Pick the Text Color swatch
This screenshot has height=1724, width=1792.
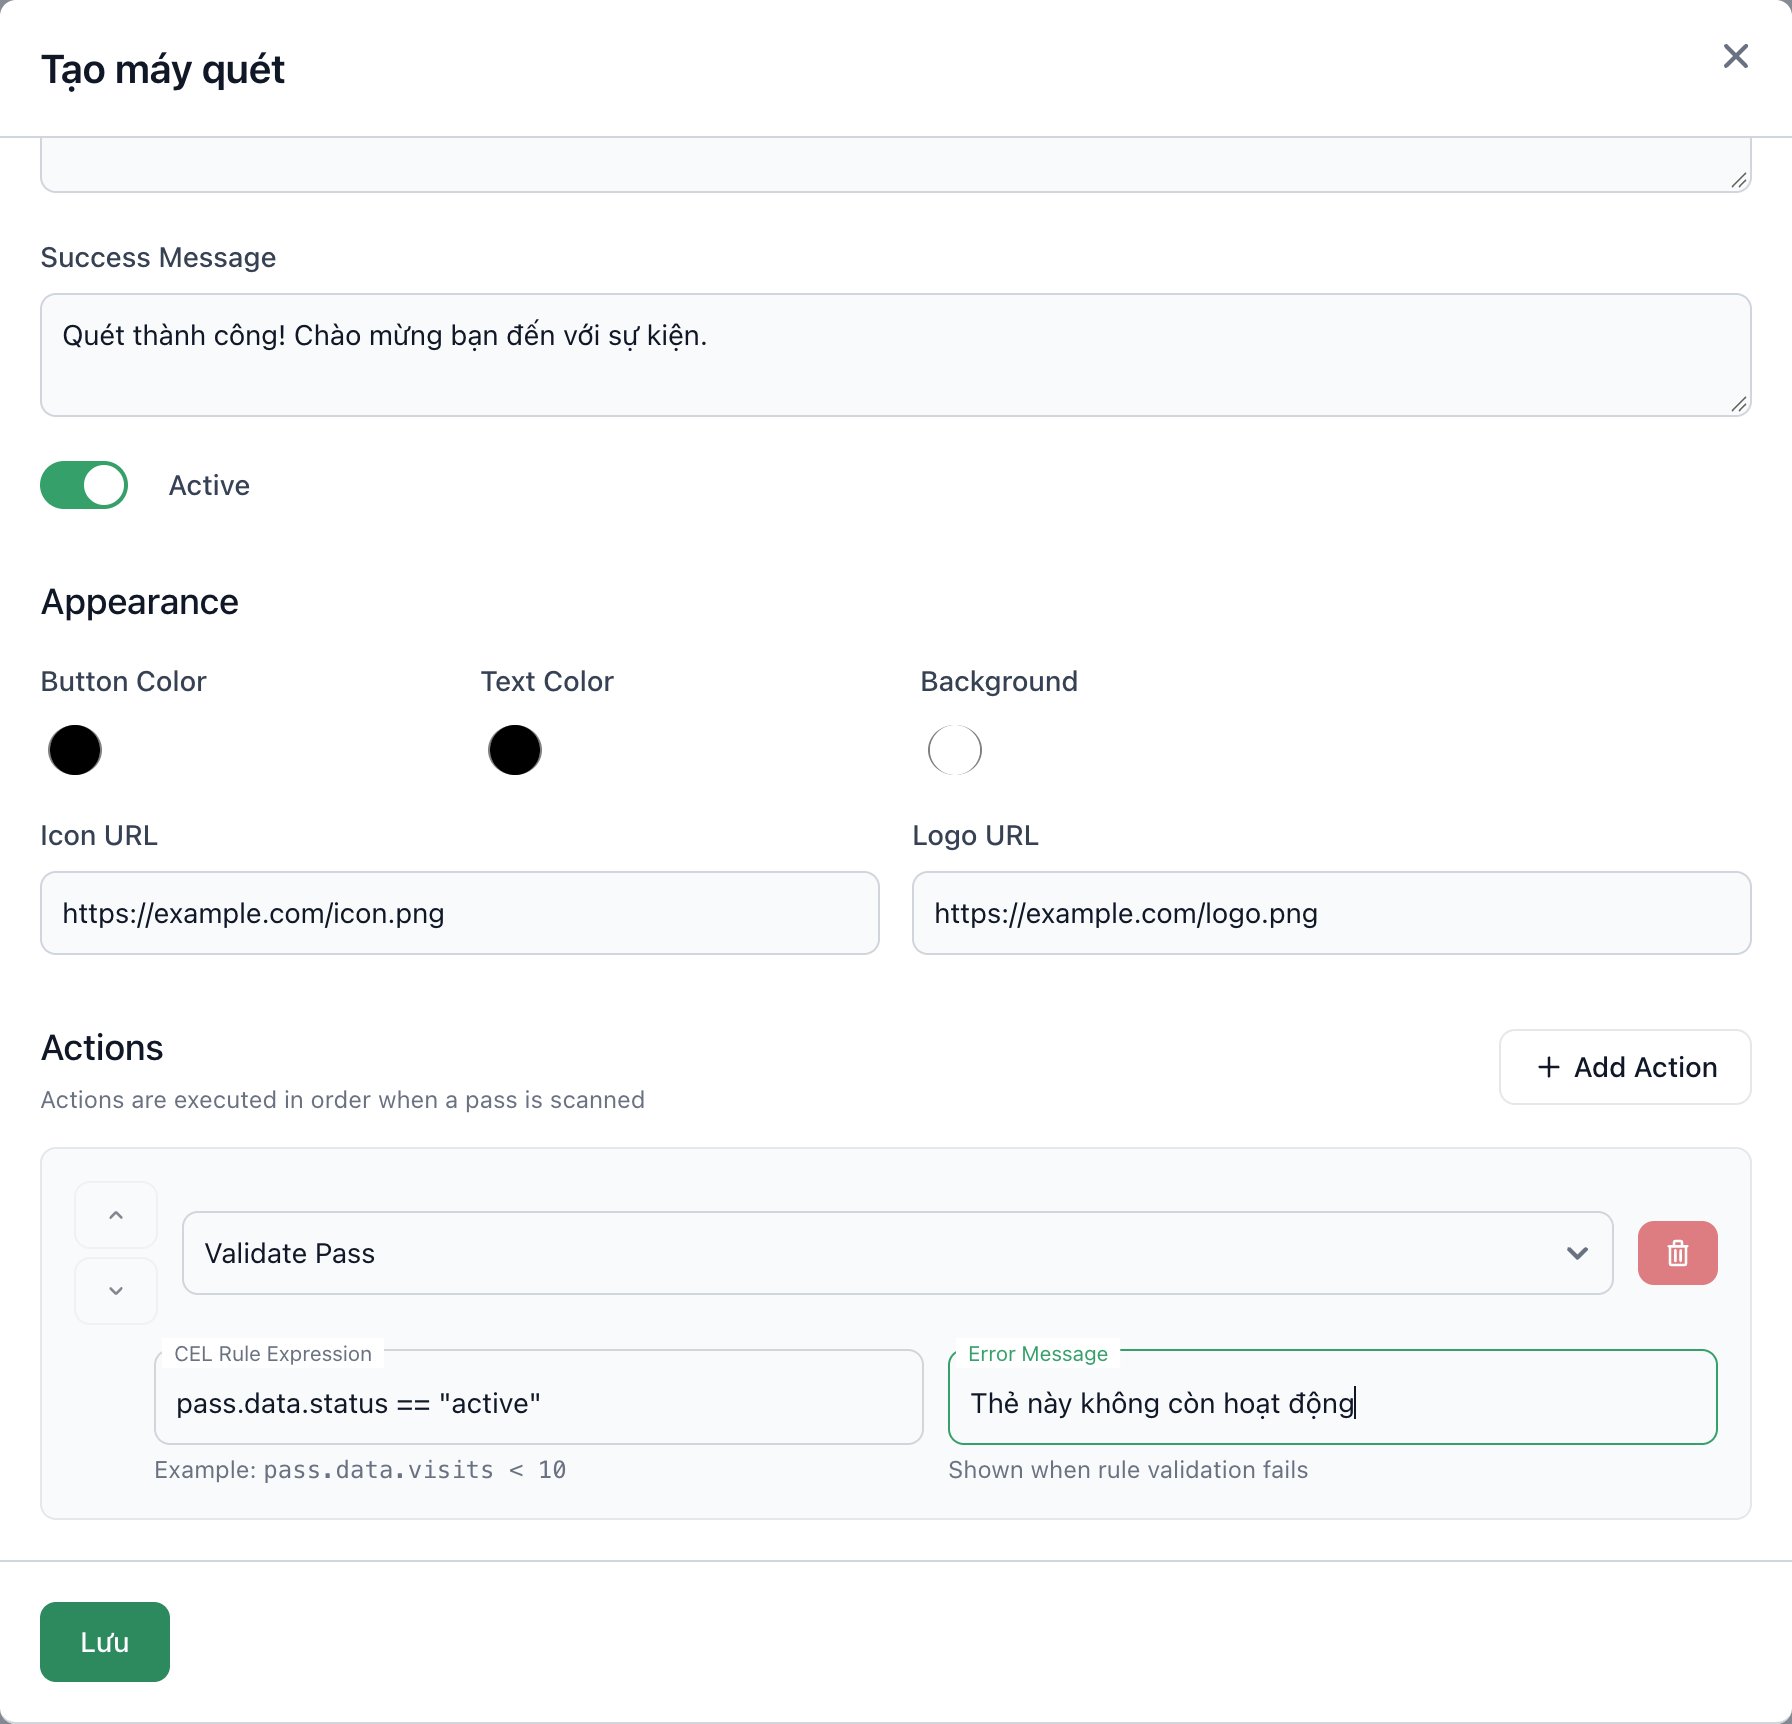(515, 750)
